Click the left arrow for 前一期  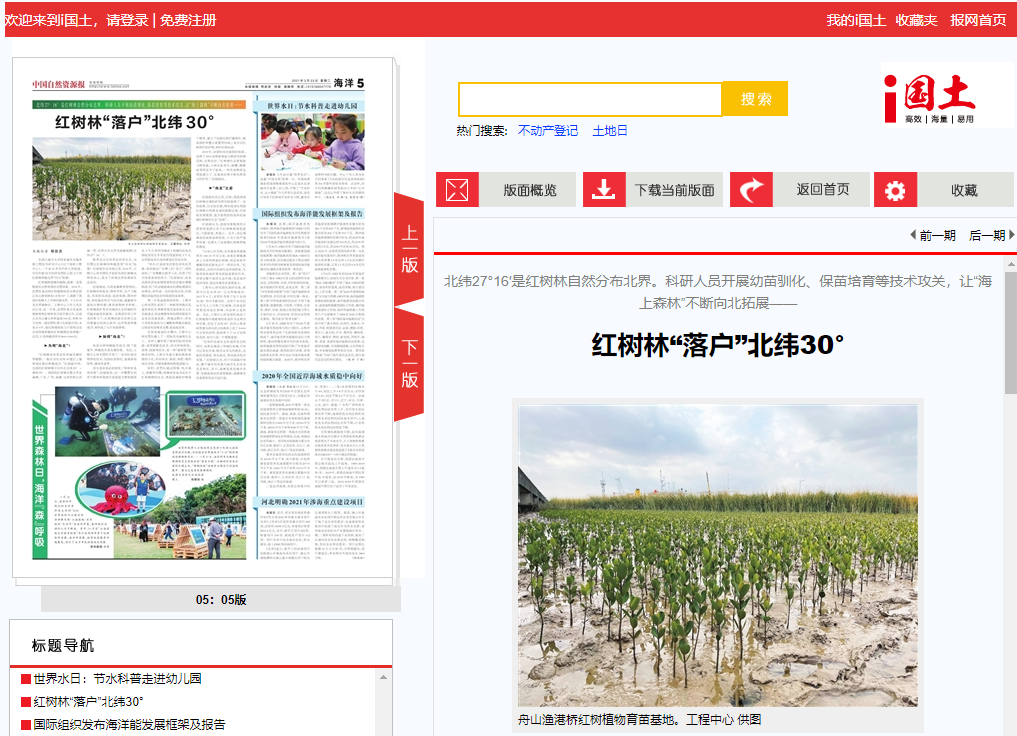click(x=912, y=235)
